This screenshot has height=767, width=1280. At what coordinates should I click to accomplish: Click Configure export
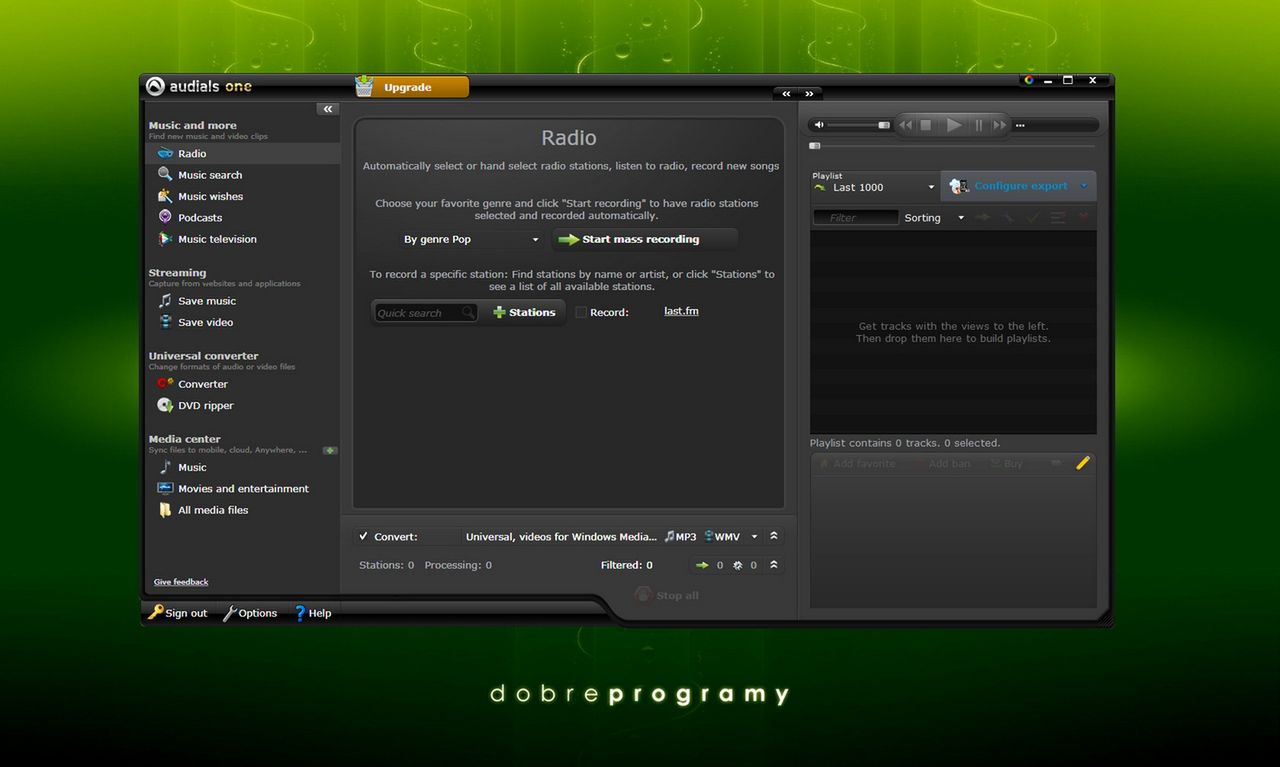1020,186
